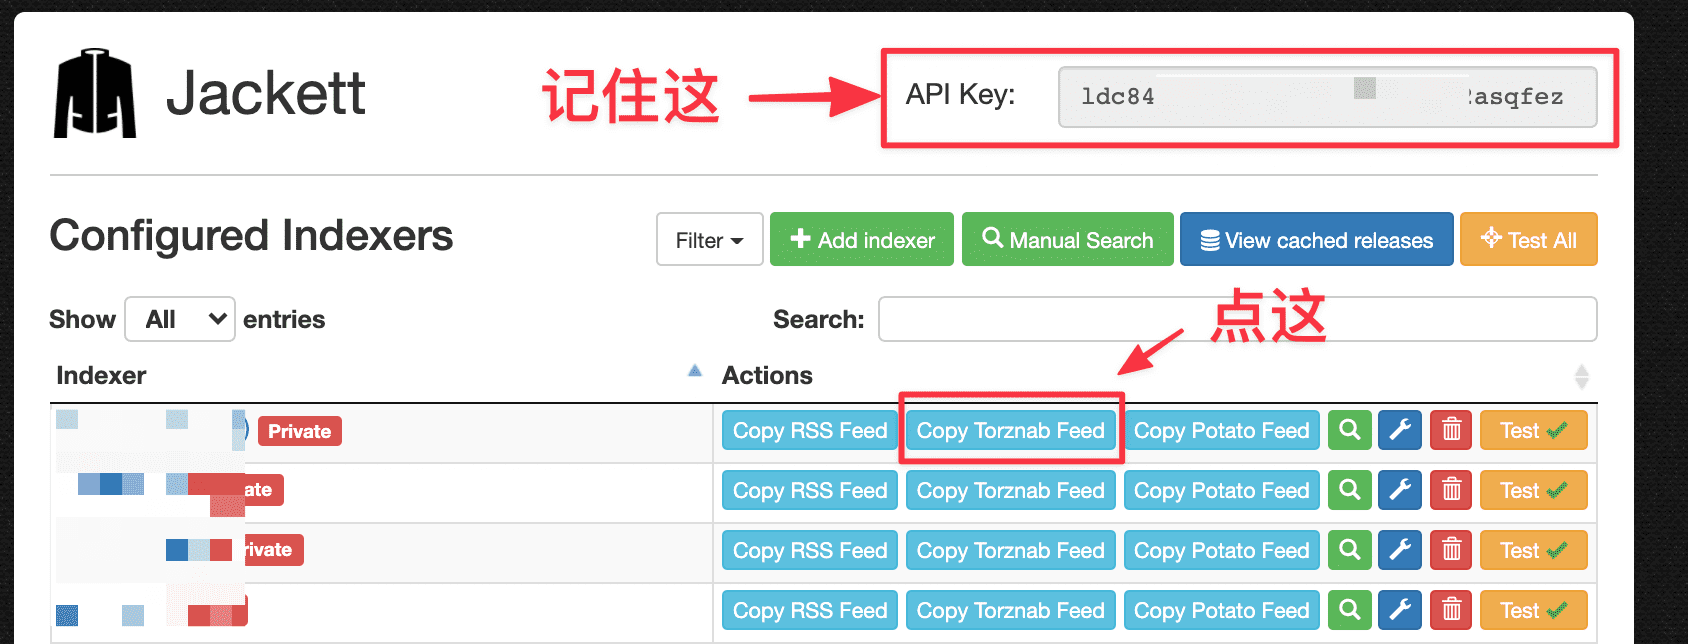The height and width of the screenshot is (644, 1688).
Task: Sort using the Actions column arrows
Action: click(1581, 376)
